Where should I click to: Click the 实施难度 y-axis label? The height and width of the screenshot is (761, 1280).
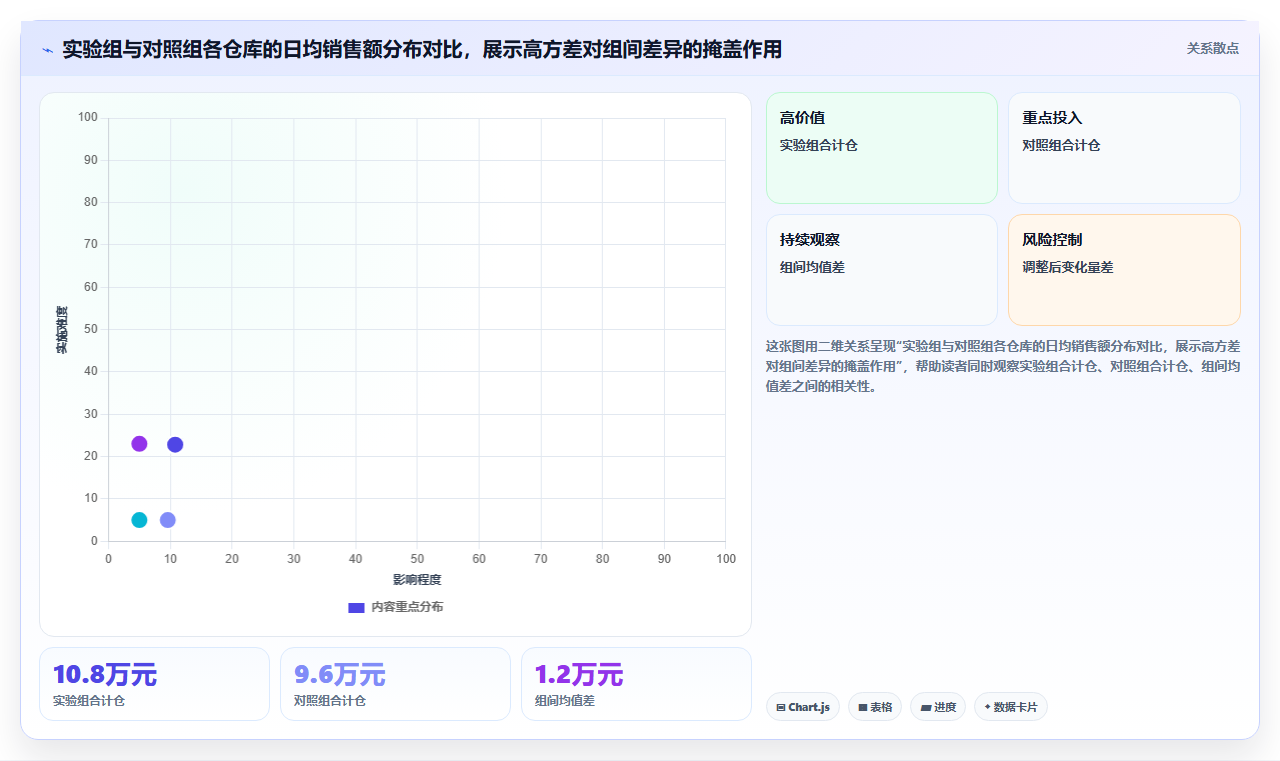[62, 329]
